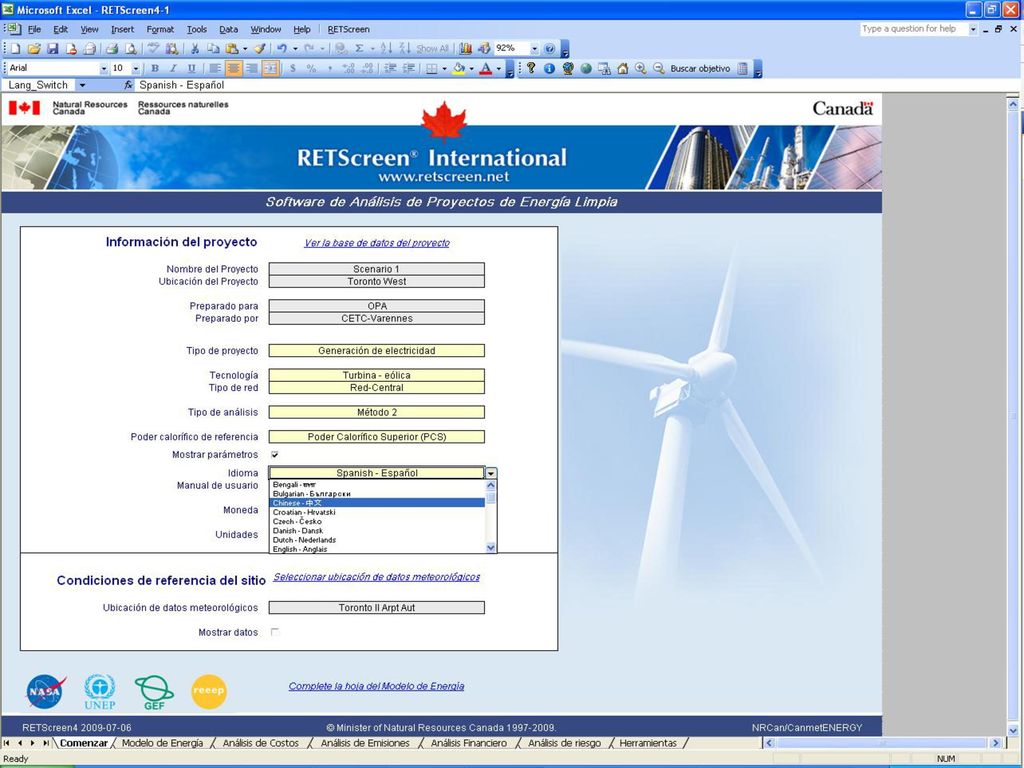Click 'Complete la hoja del Modelo de Energía' link
The height and width of the screenshot is (768, 1024).
click(x=377, y=686)
